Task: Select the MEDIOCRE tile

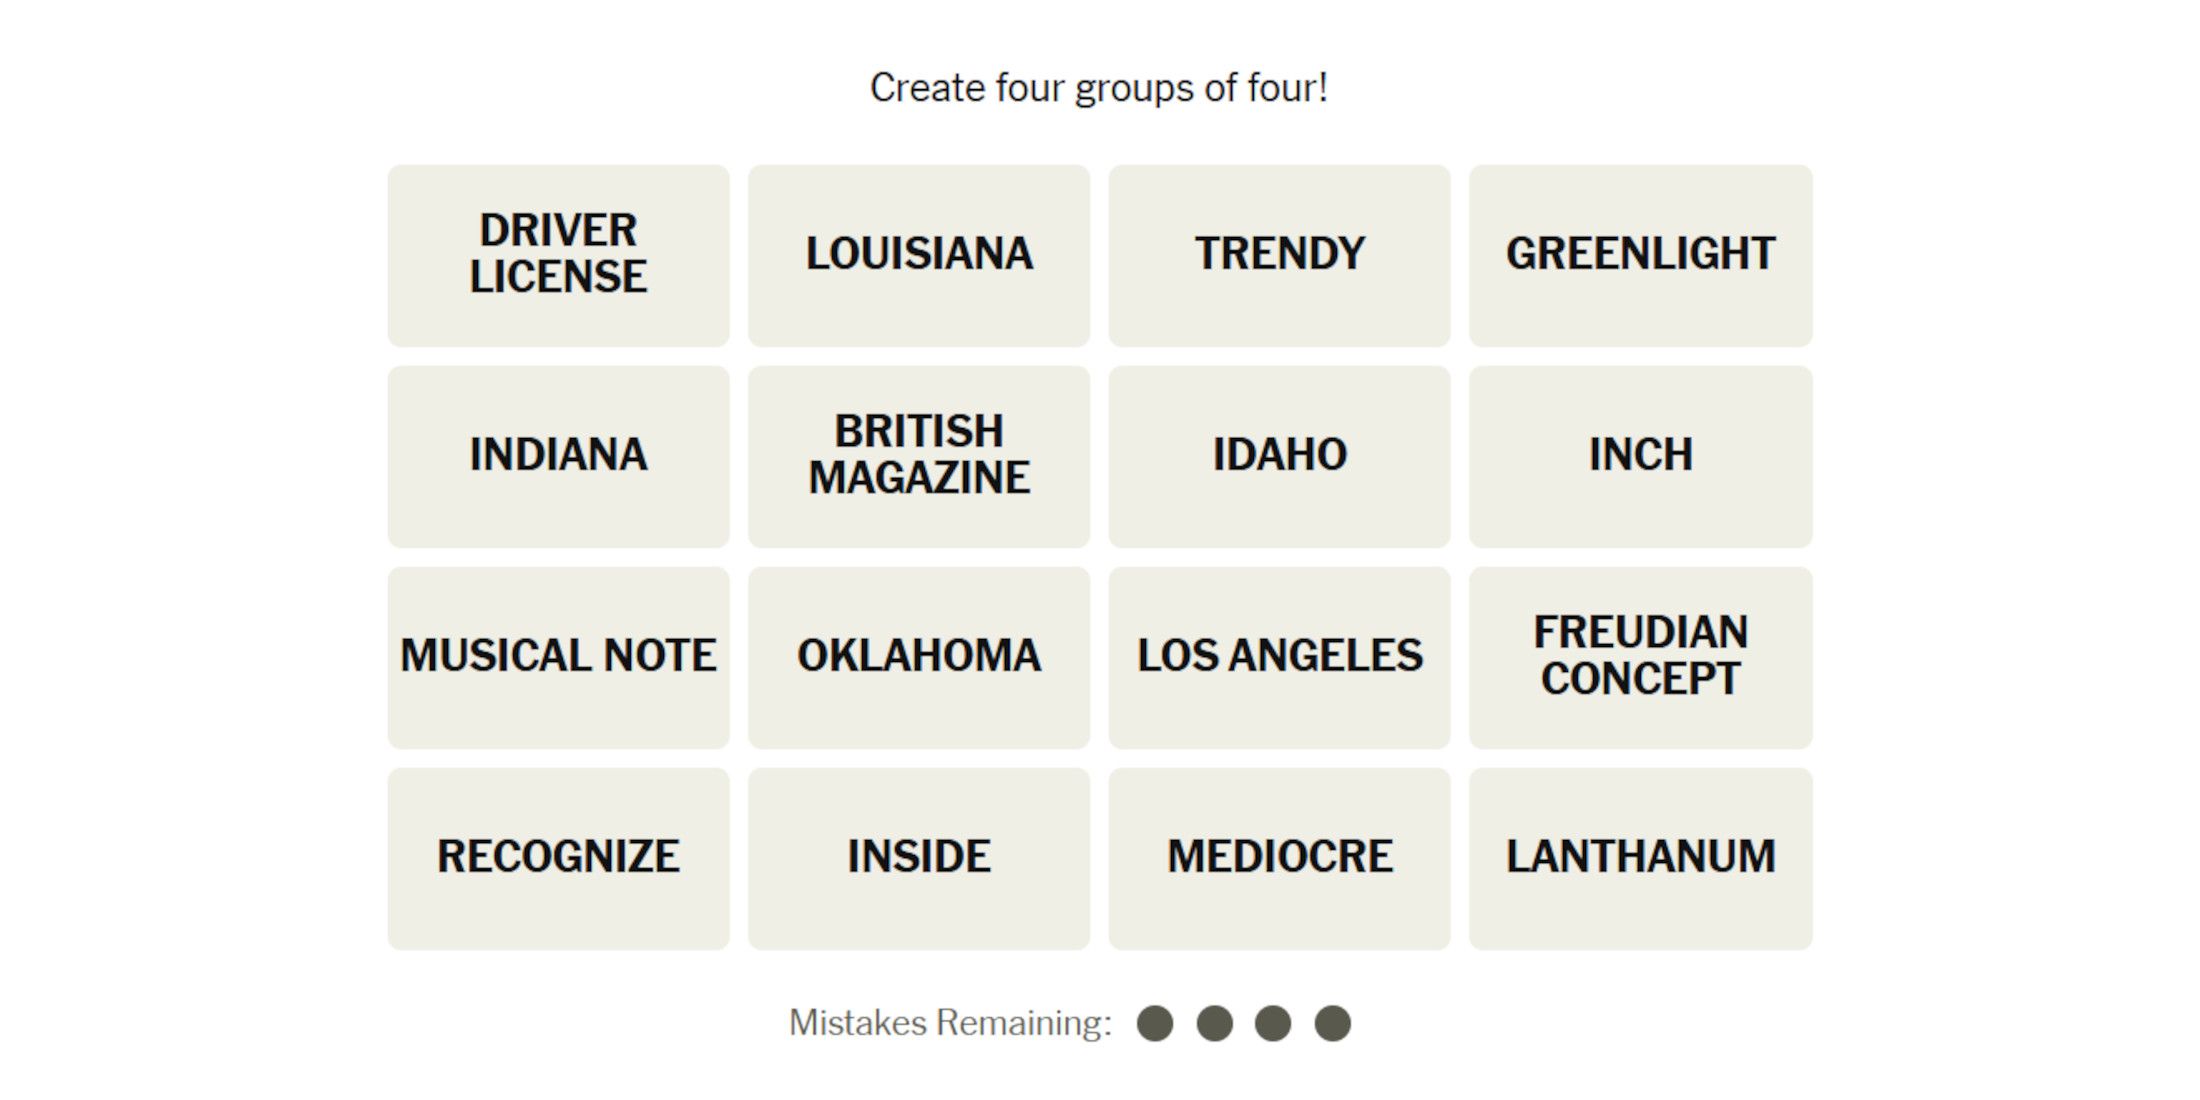Action: 1279,858
